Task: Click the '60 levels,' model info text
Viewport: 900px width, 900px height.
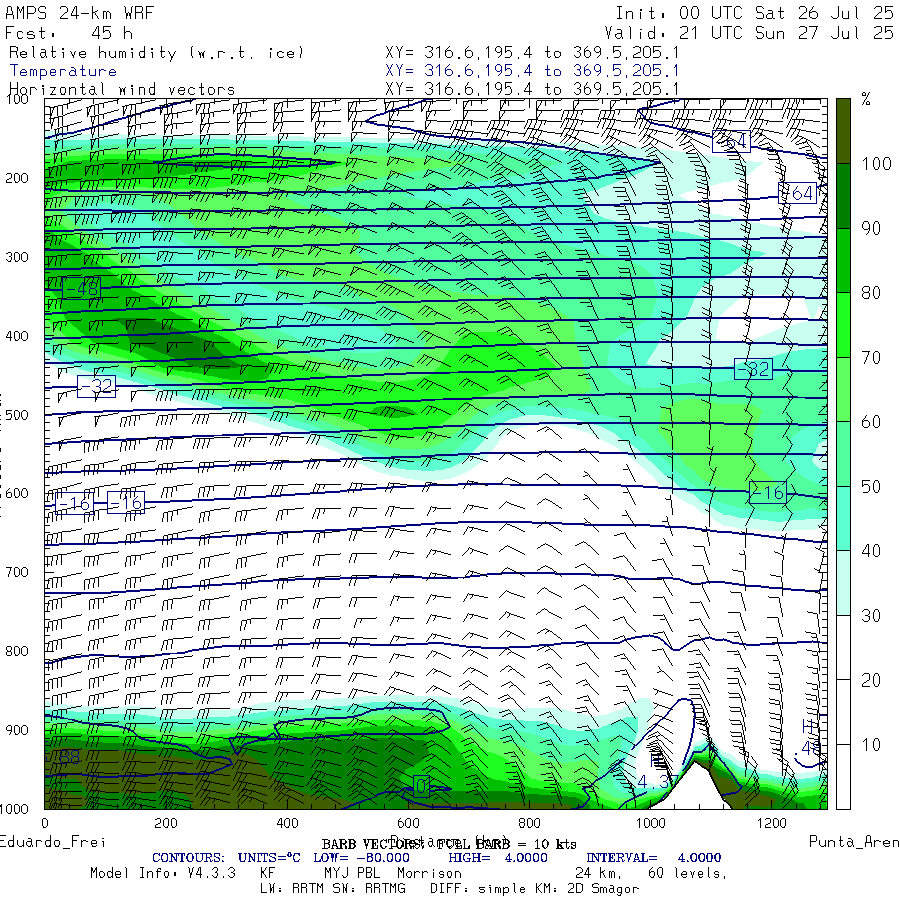Action: (x=688, y=874)
